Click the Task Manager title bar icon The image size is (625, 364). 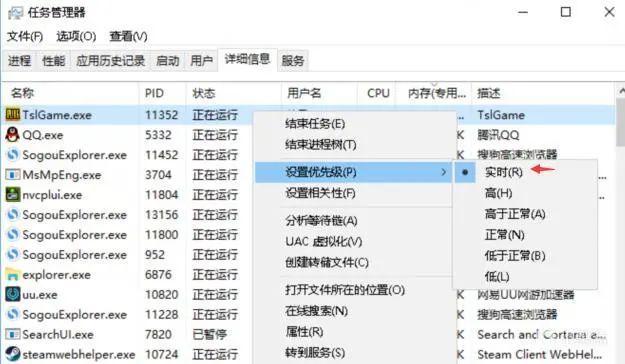15,13
